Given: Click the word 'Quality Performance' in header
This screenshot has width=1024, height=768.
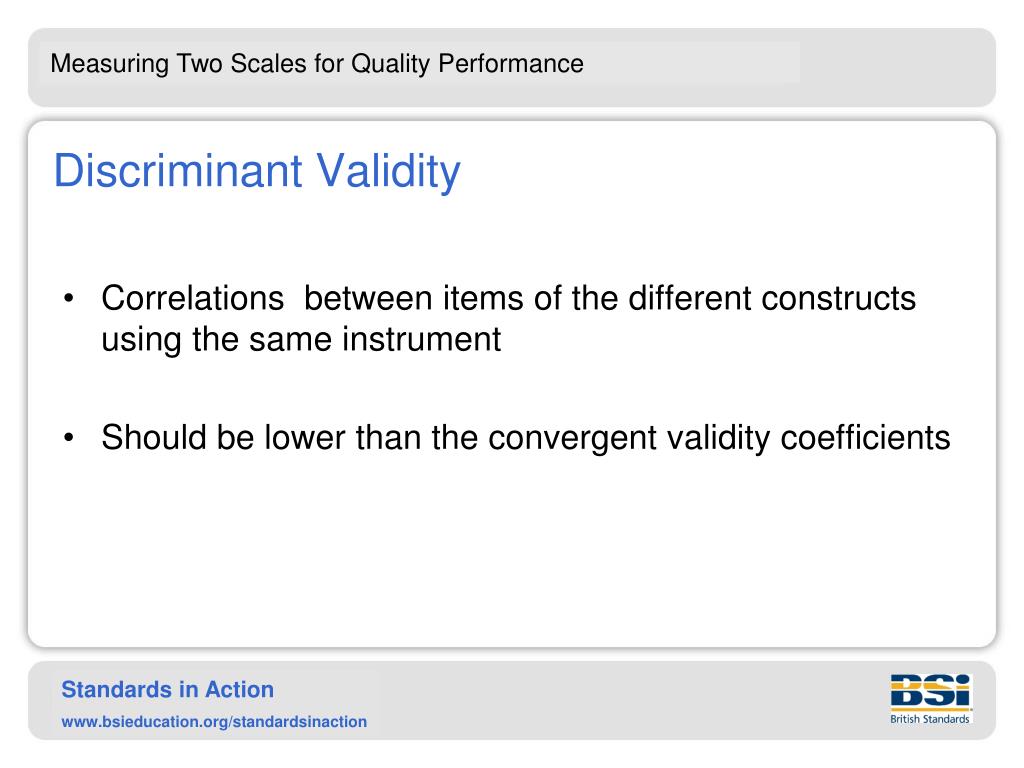Looking at the screenshot, I should 467,64.
